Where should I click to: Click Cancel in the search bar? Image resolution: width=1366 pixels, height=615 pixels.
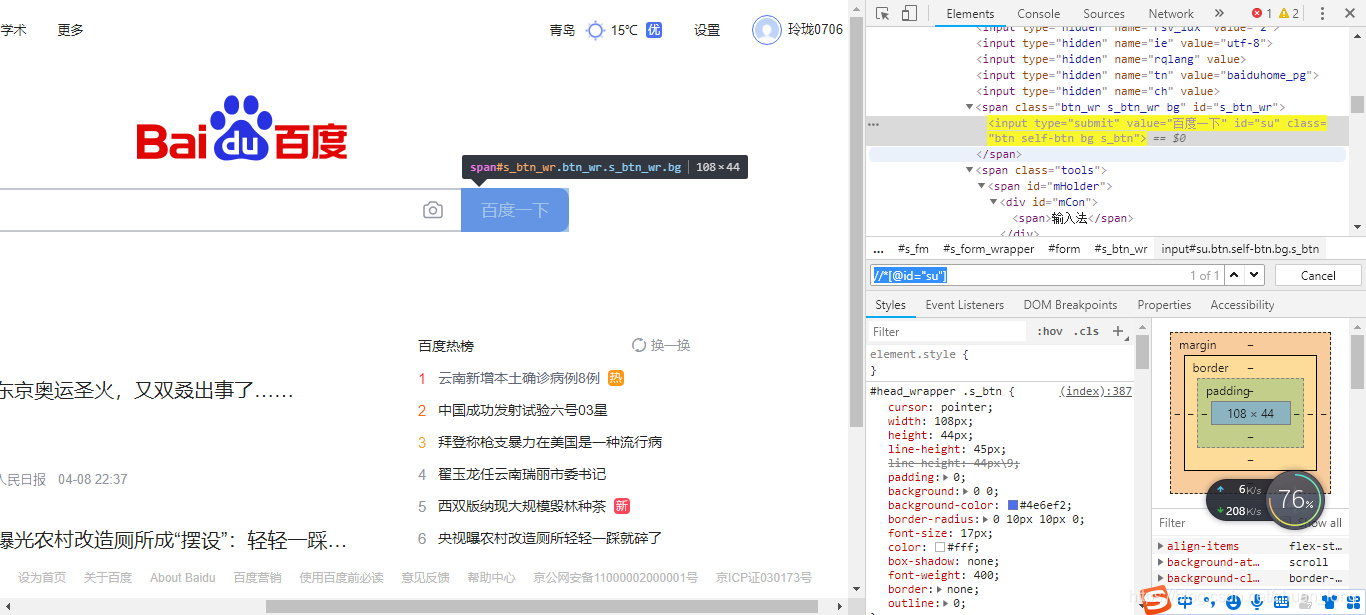click(1318, 275)
